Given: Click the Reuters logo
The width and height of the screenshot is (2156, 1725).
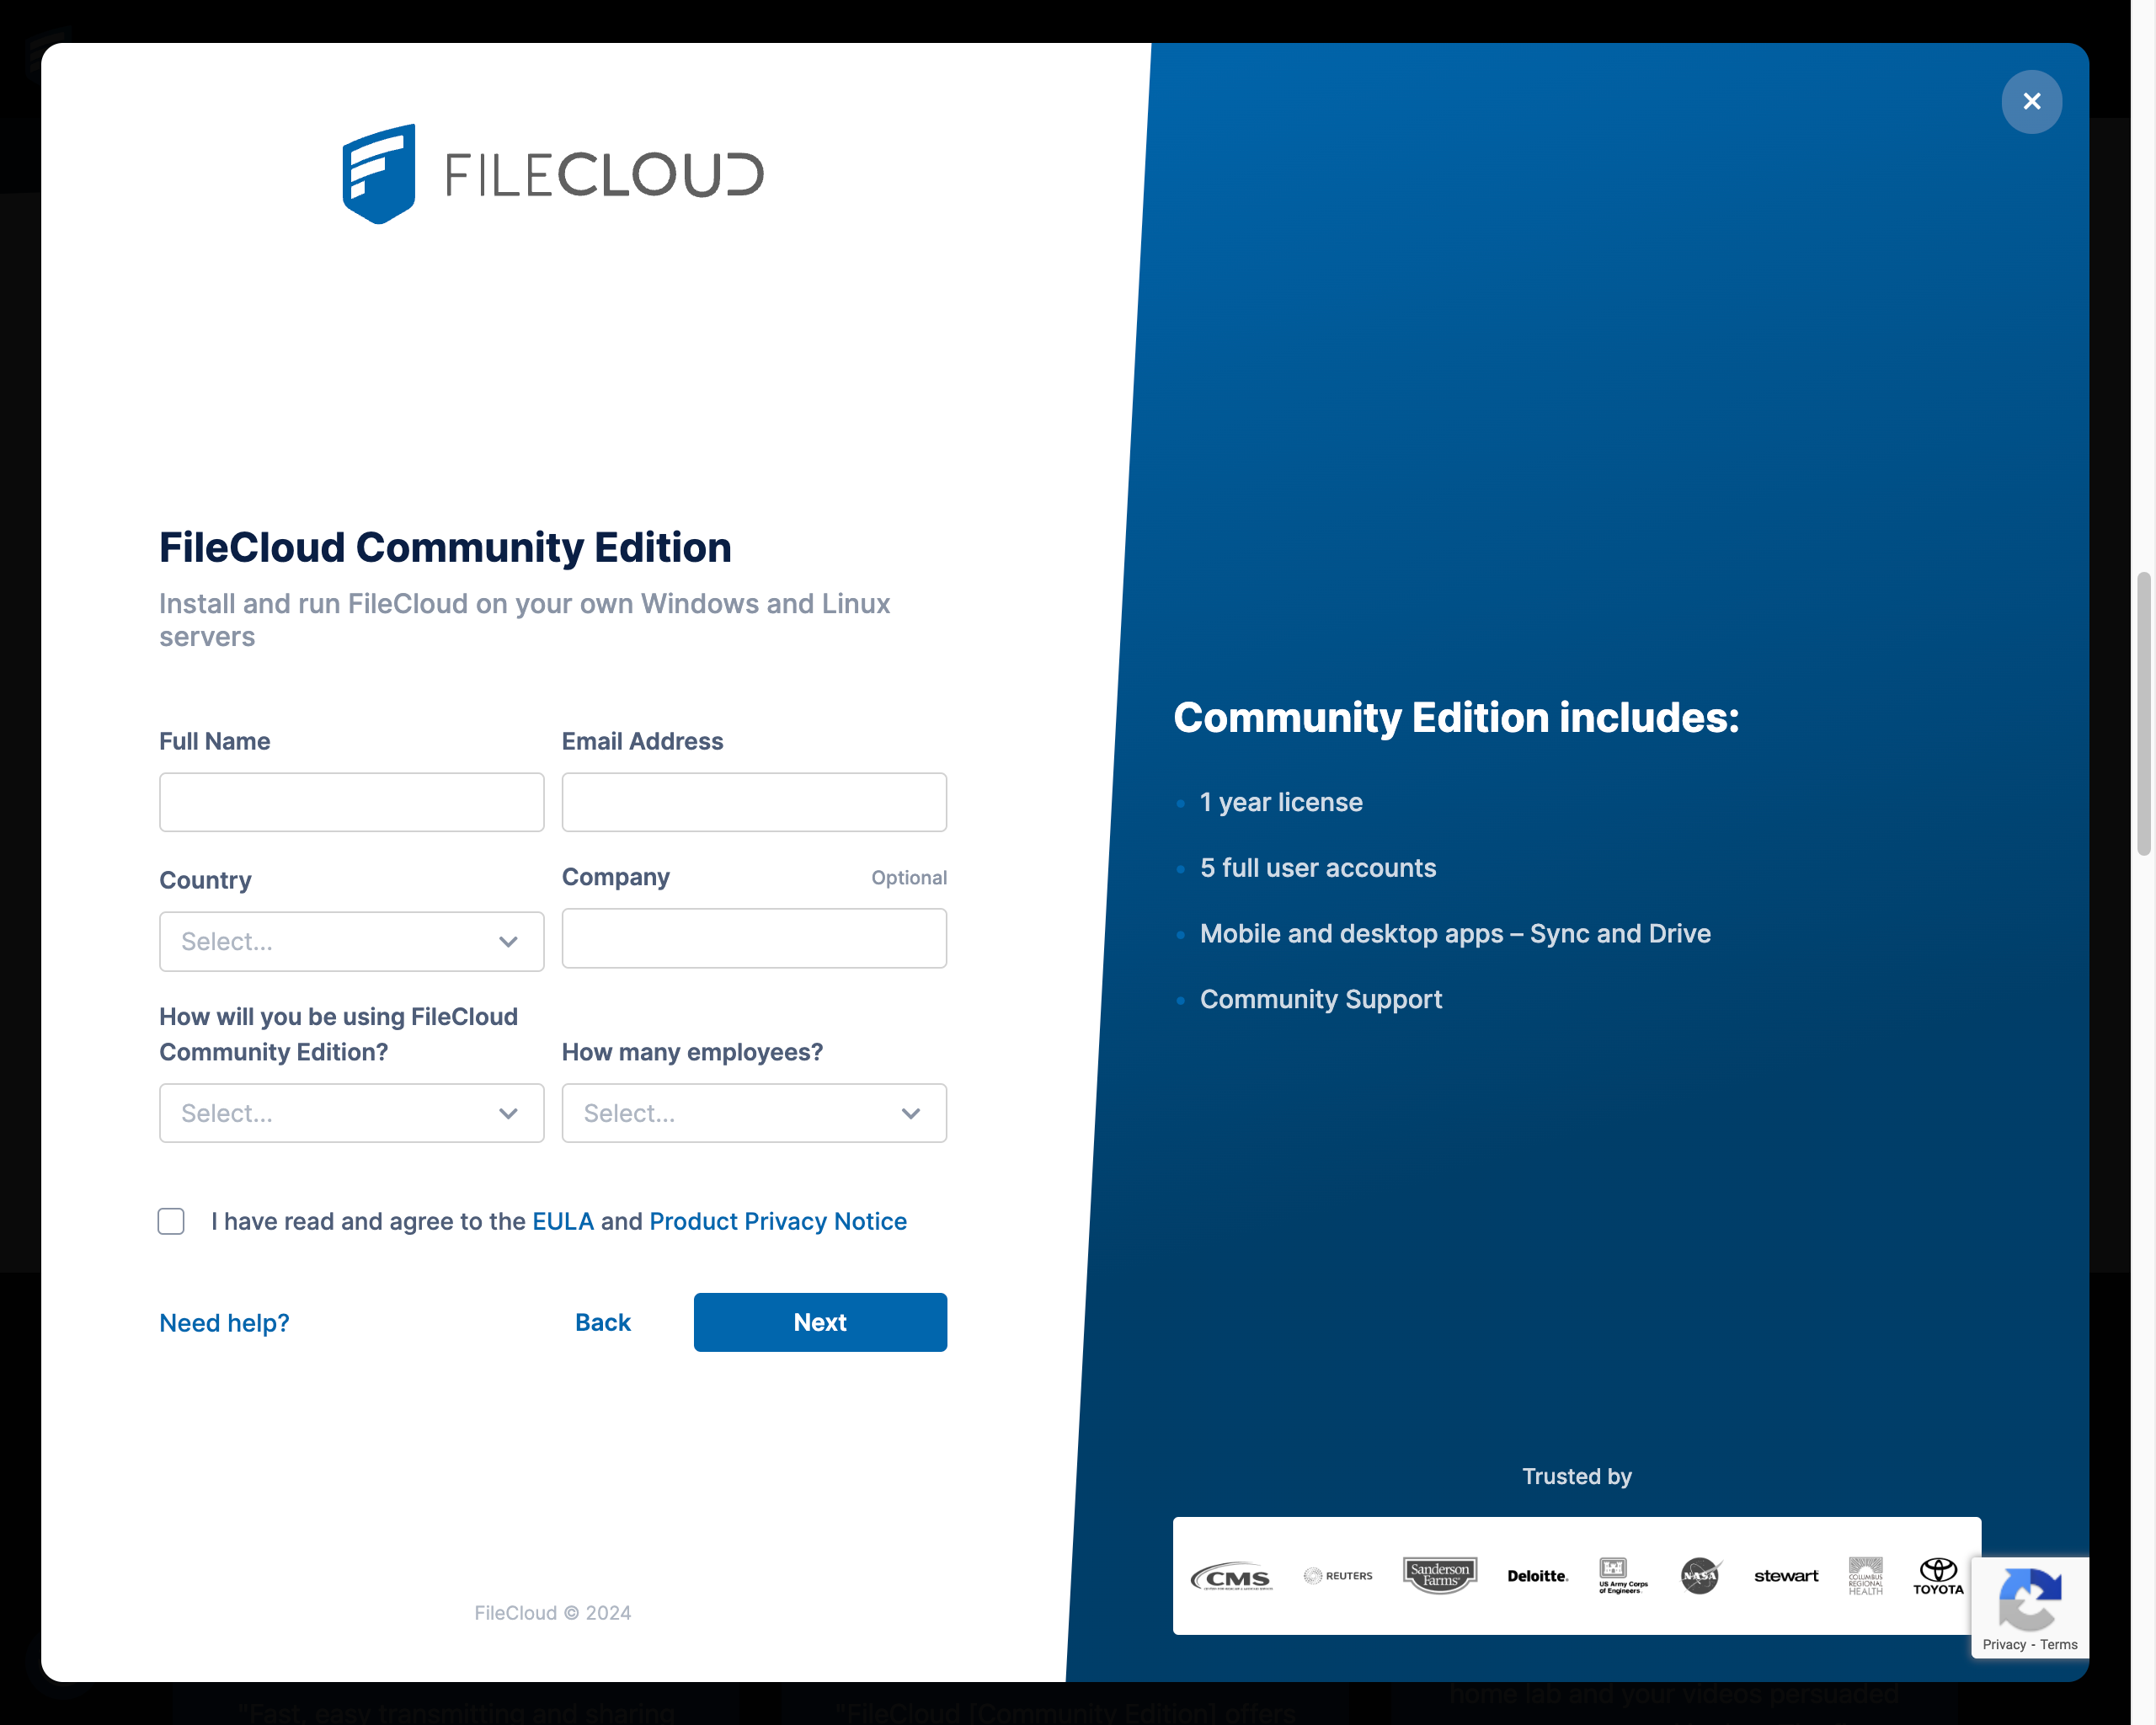Looking at the screenshot, I should point(1338,1576).
